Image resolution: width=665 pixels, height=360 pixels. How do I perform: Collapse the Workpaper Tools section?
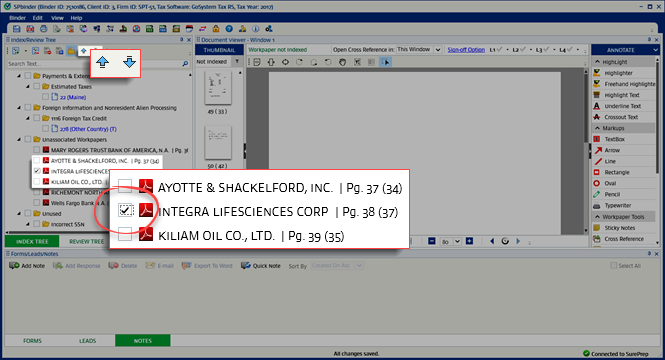[598, 217]
